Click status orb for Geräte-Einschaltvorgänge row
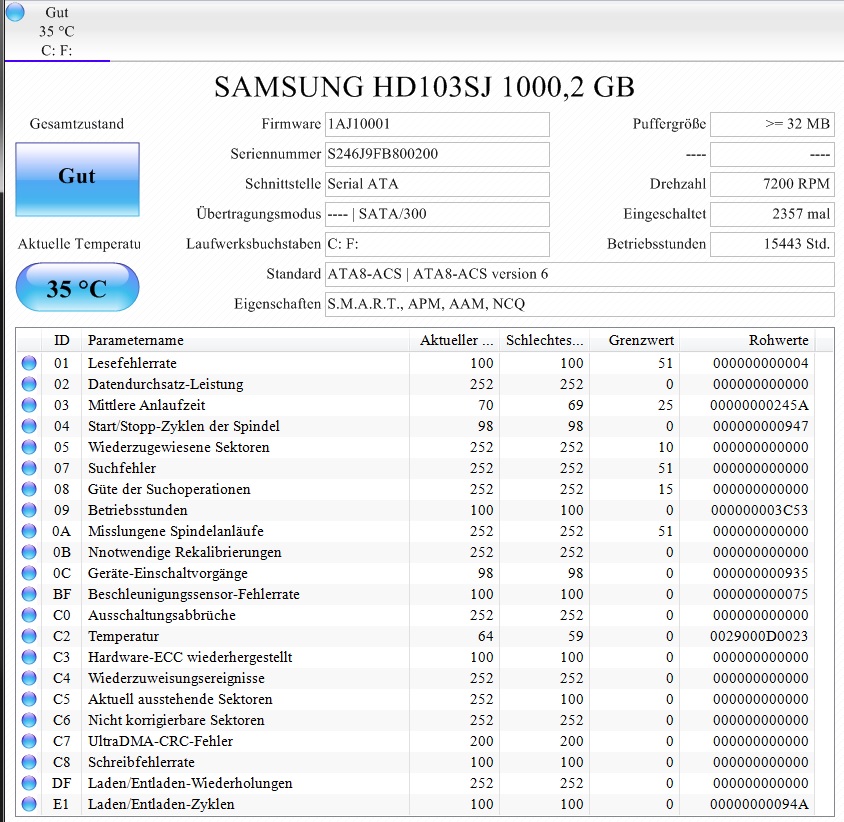Viewport: 844px width, 822px height. 29,573
